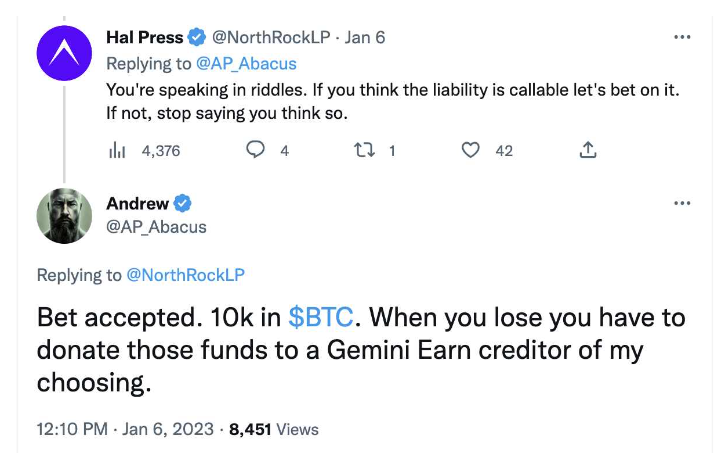Like Hal Press's tweet with heart icon
The width and height of the screenshot is (727, 461).
pyautogui.click(x=471, y=150)
